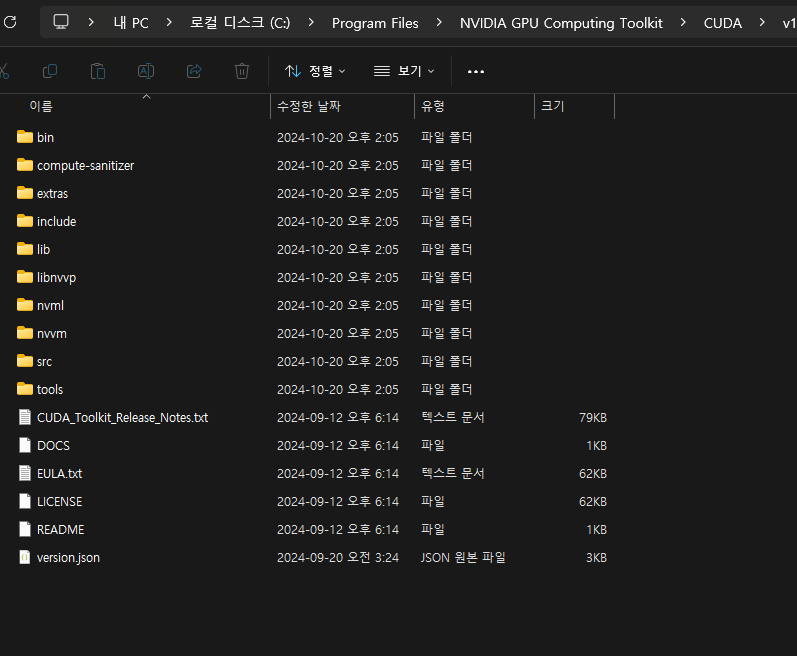
Task: Select the nvml folder icon
Action: pyautogui.click(x=25, y=305)
